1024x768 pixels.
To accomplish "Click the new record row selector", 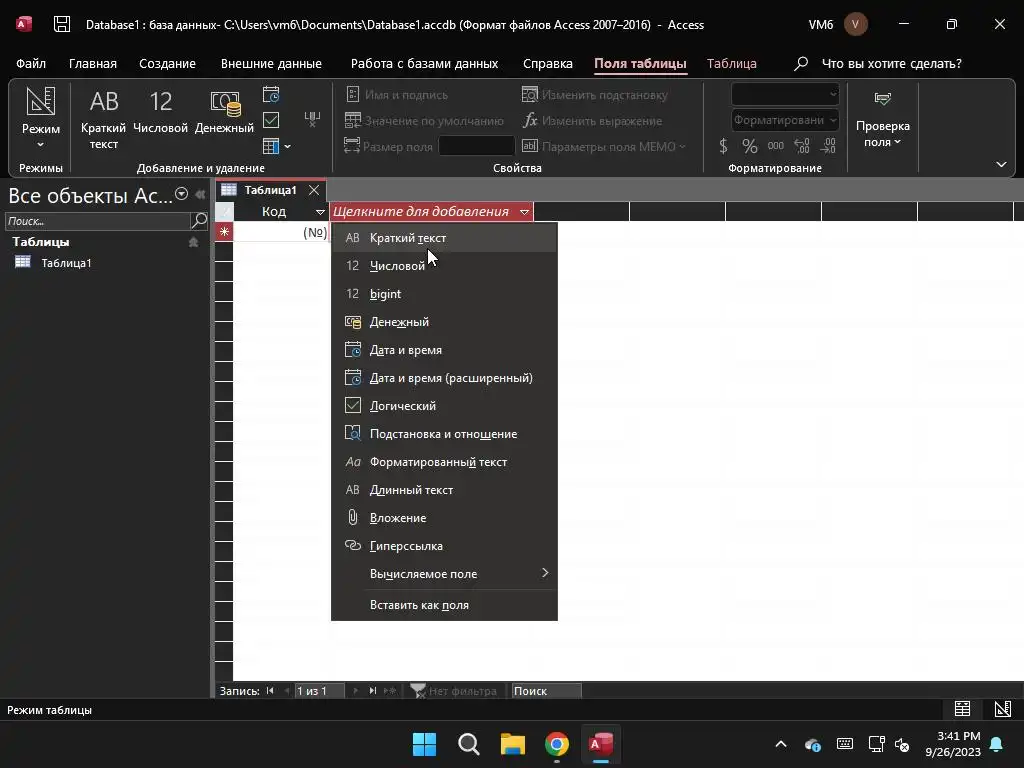I will 224,232.
